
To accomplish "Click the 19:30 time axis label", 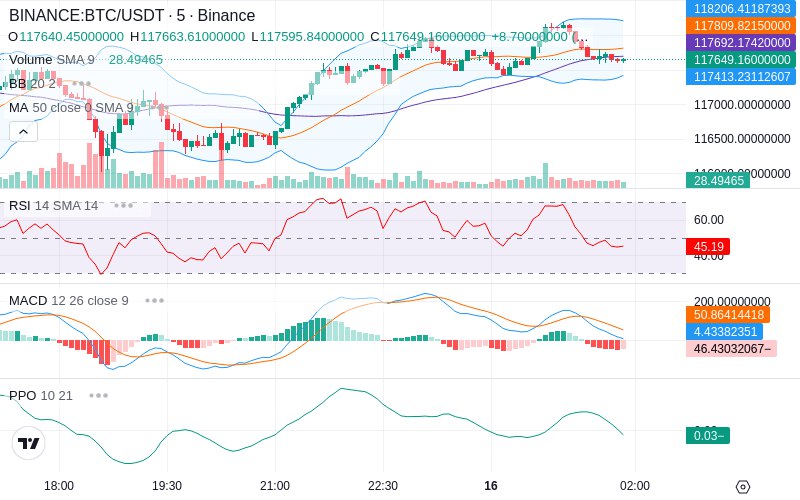I will click(167, 485).
